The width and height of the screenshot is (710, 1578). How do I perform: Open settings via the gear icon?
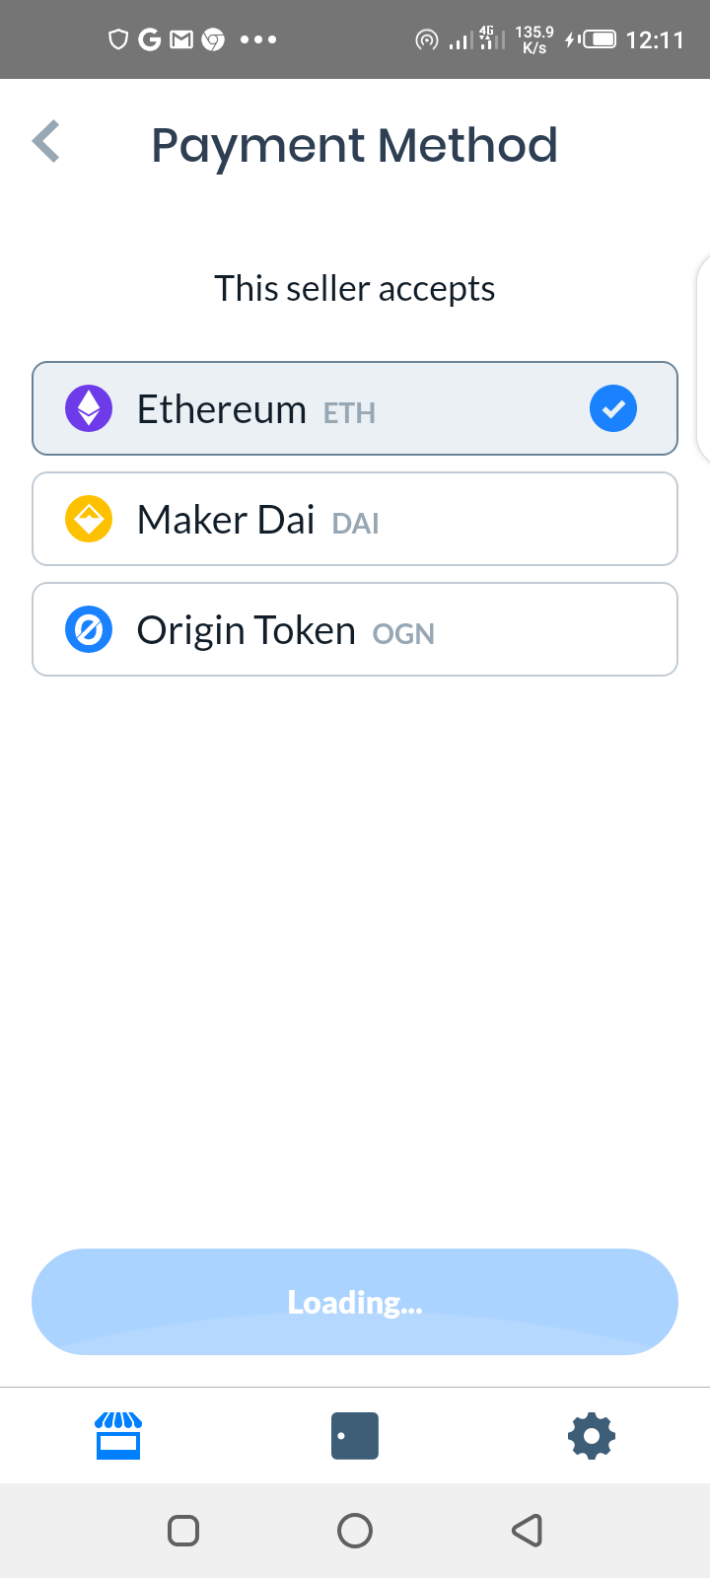pos(591,1436)
